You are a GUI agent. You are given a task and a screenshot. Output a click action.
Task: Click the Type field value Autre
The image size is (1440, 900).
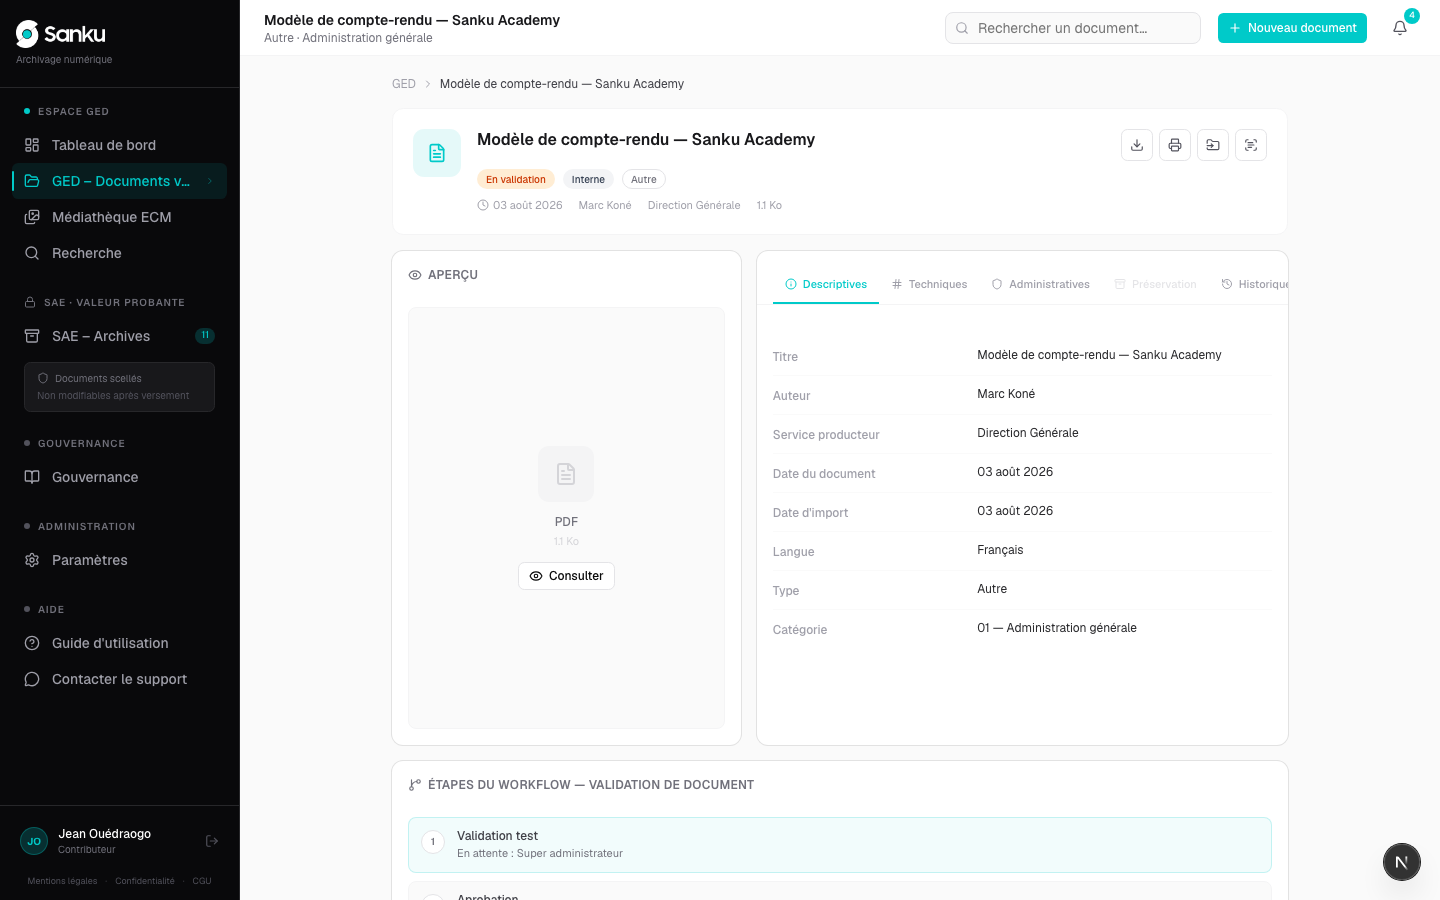pos(992,589)
